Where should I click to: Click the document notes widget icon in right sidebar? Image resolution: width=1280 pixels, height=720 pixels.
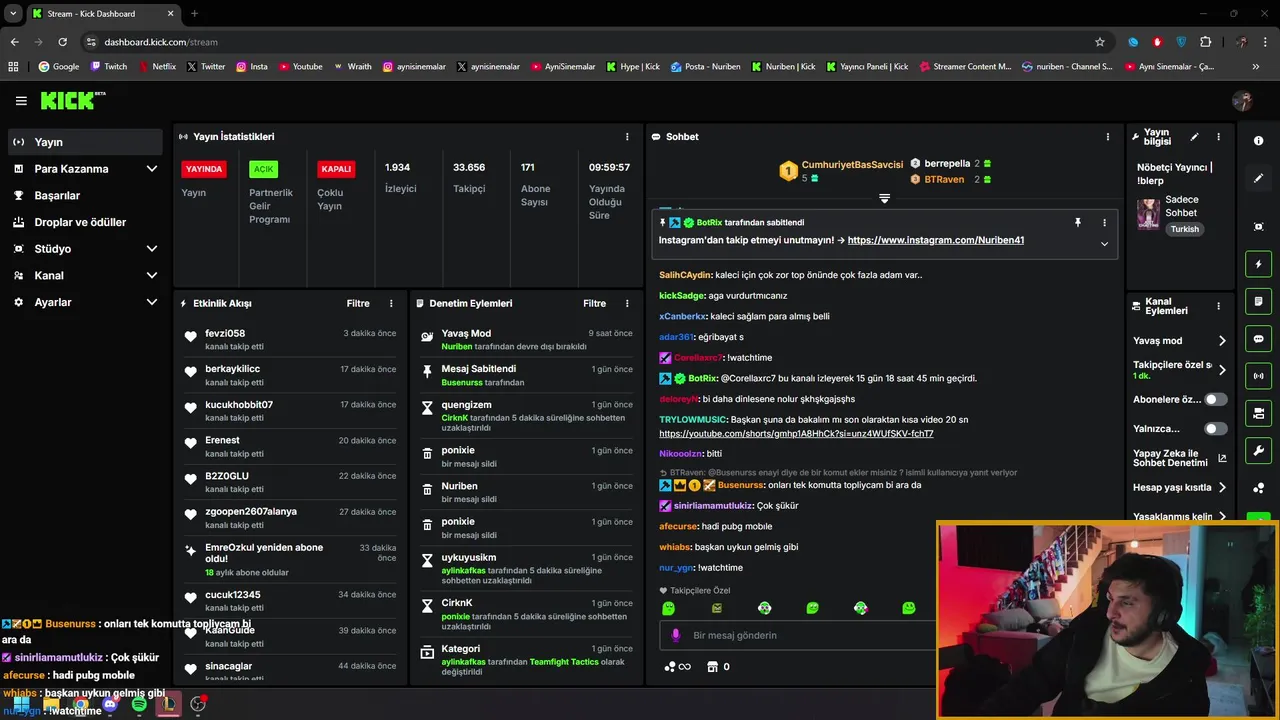pyautogui.click(x=1258, y=302)
